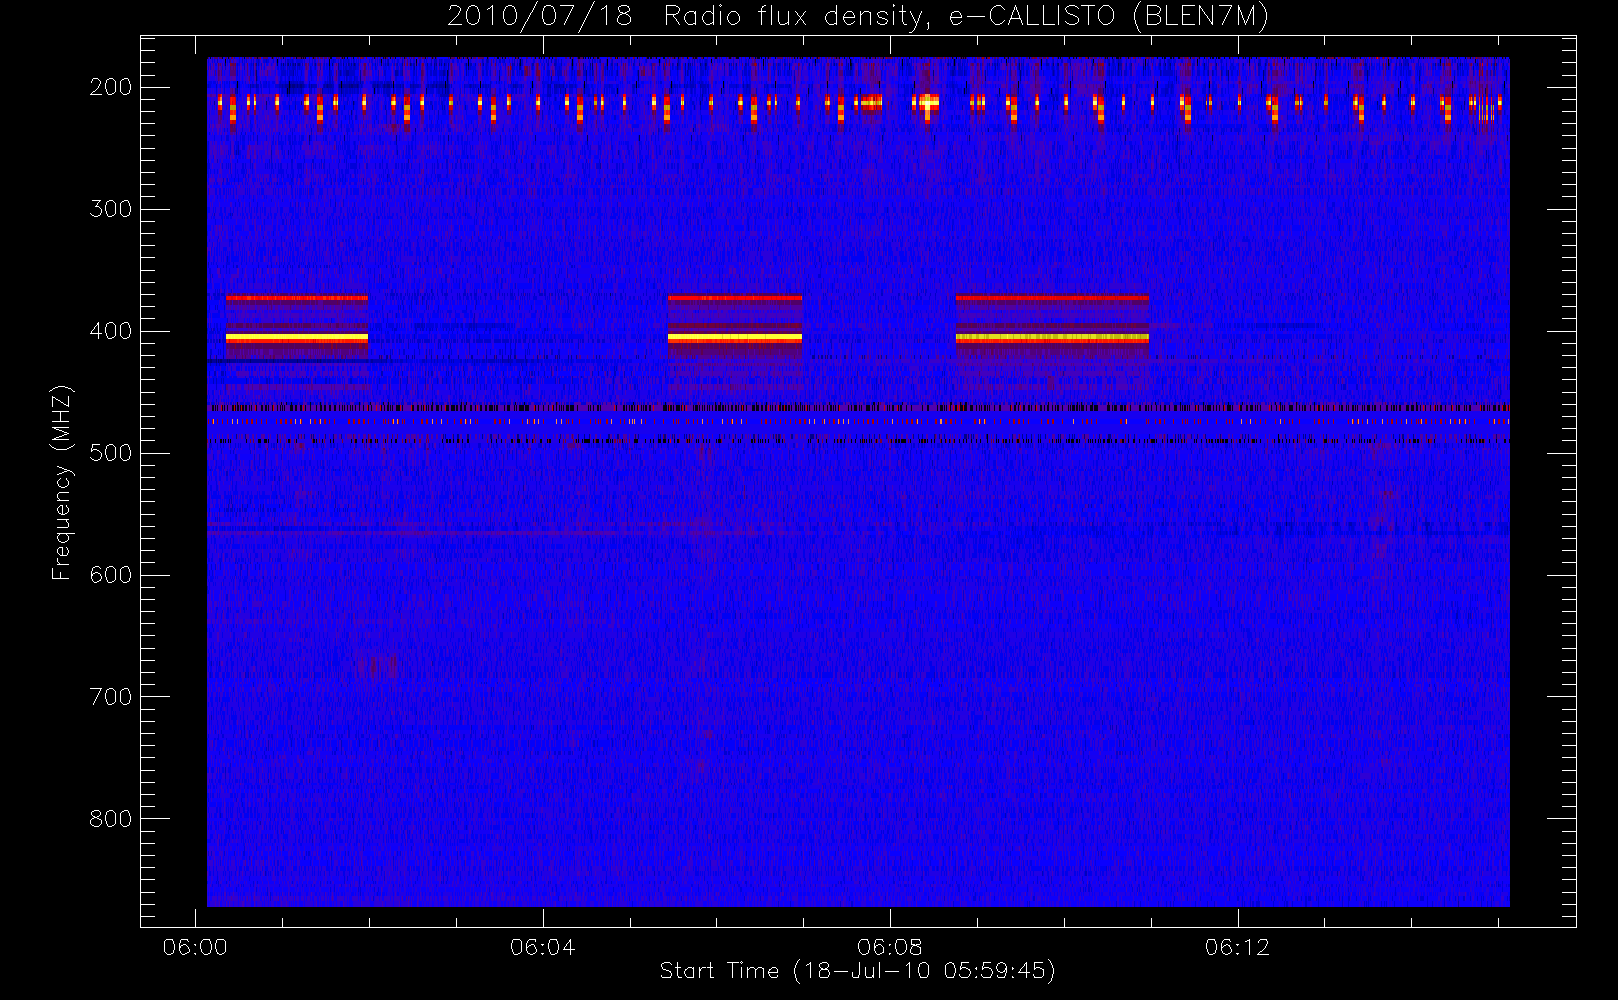Click the 400 frequency tick label
Viewport: 1618px width, 1000px height.
111,331
